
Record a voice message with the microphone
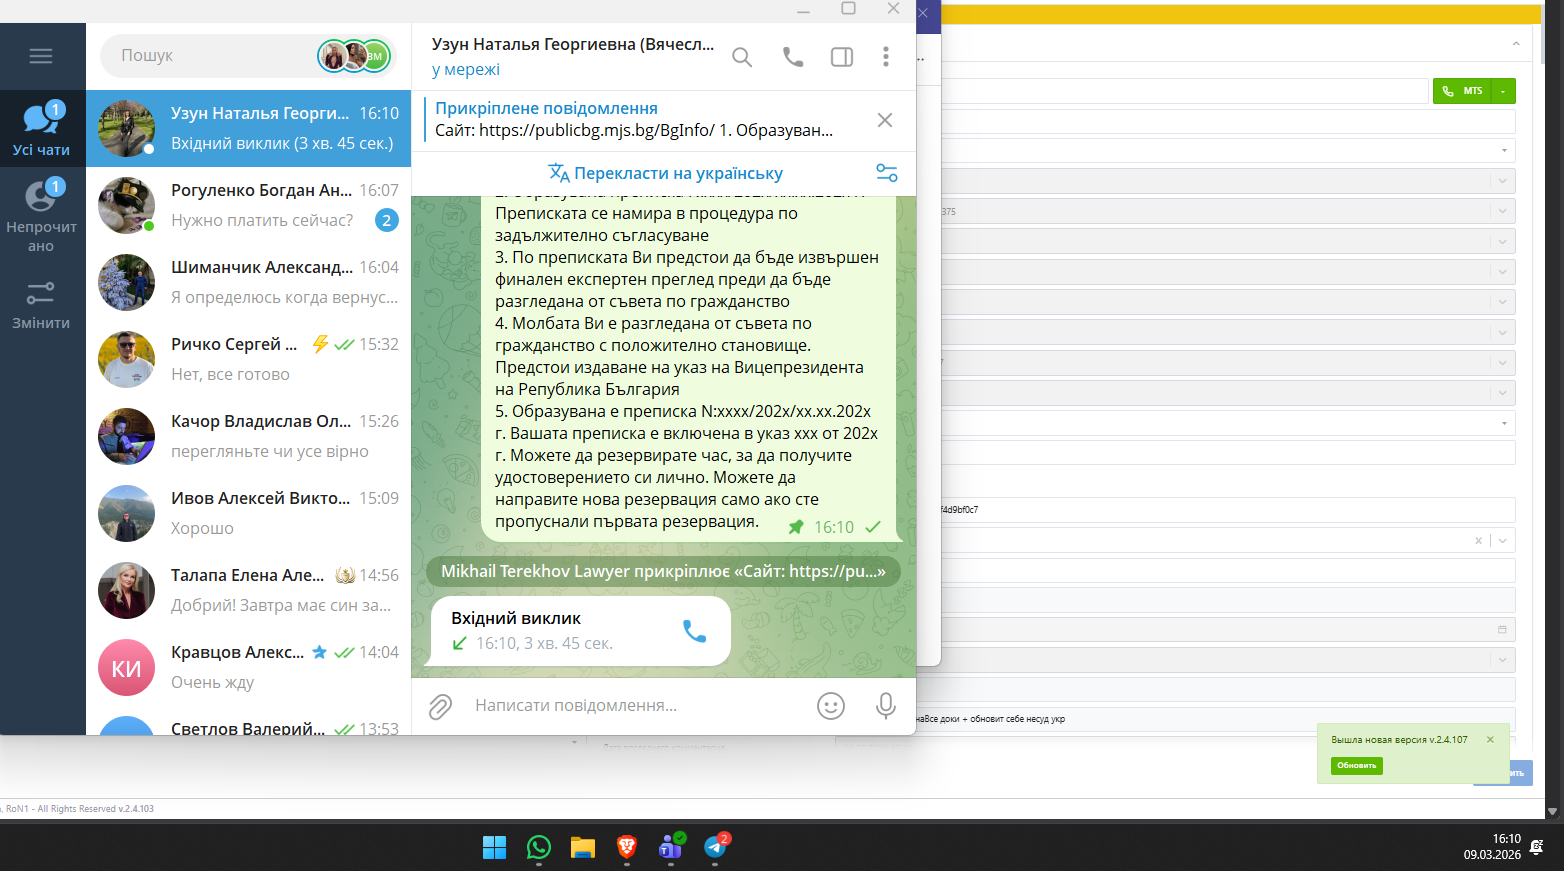pyautogui.click(x=886, y=706)
